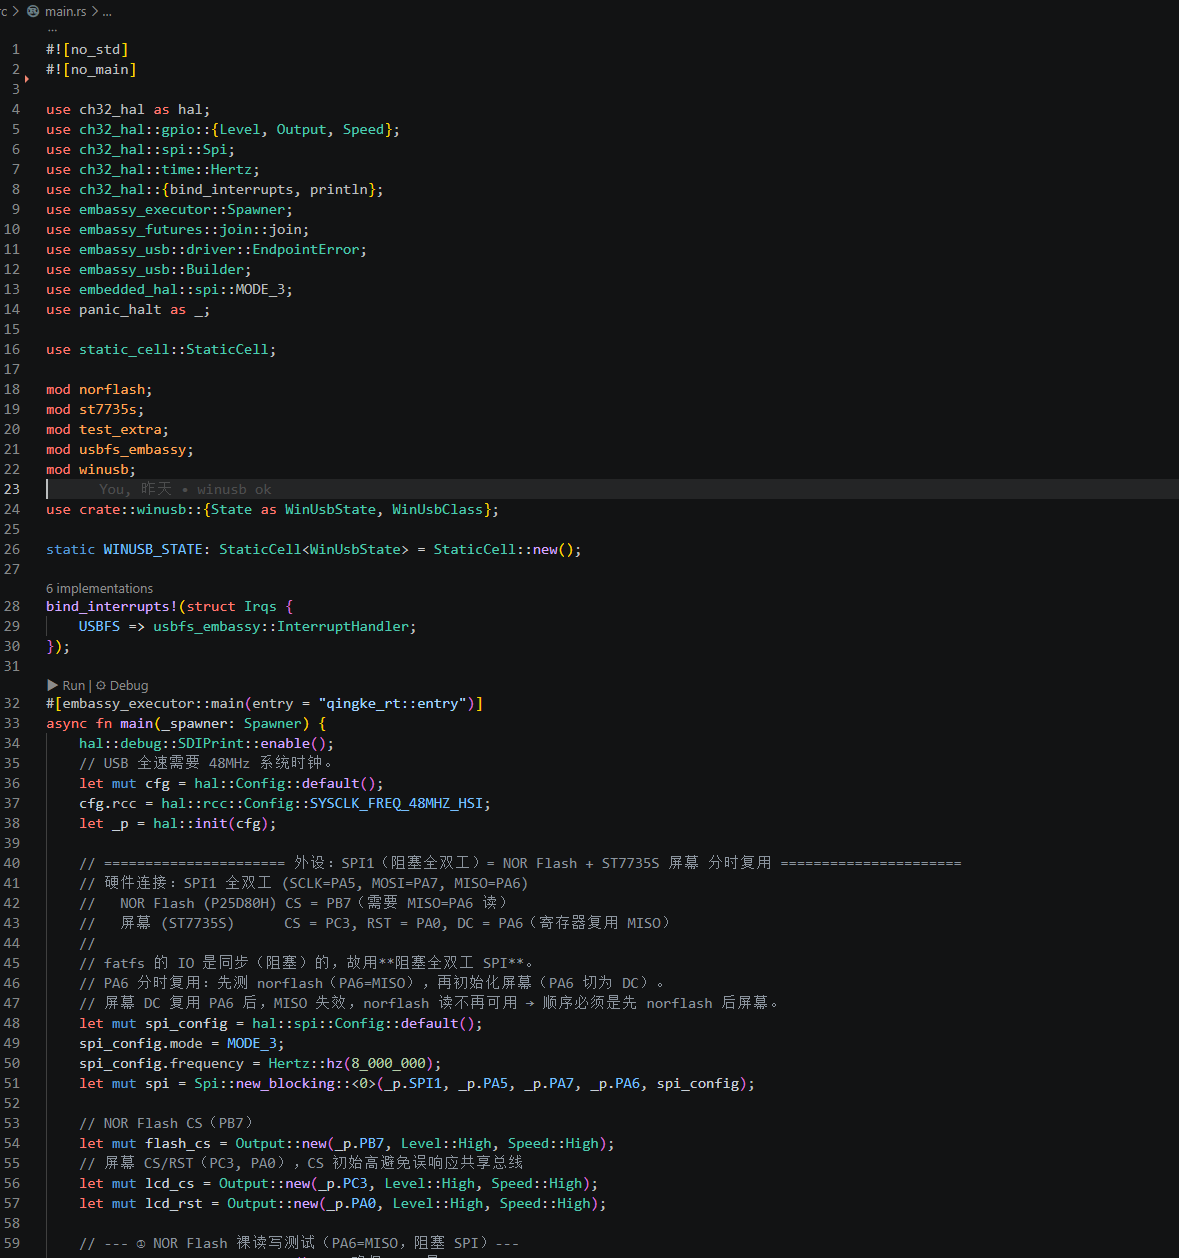Click the "6 implementations" code lens

99,588
